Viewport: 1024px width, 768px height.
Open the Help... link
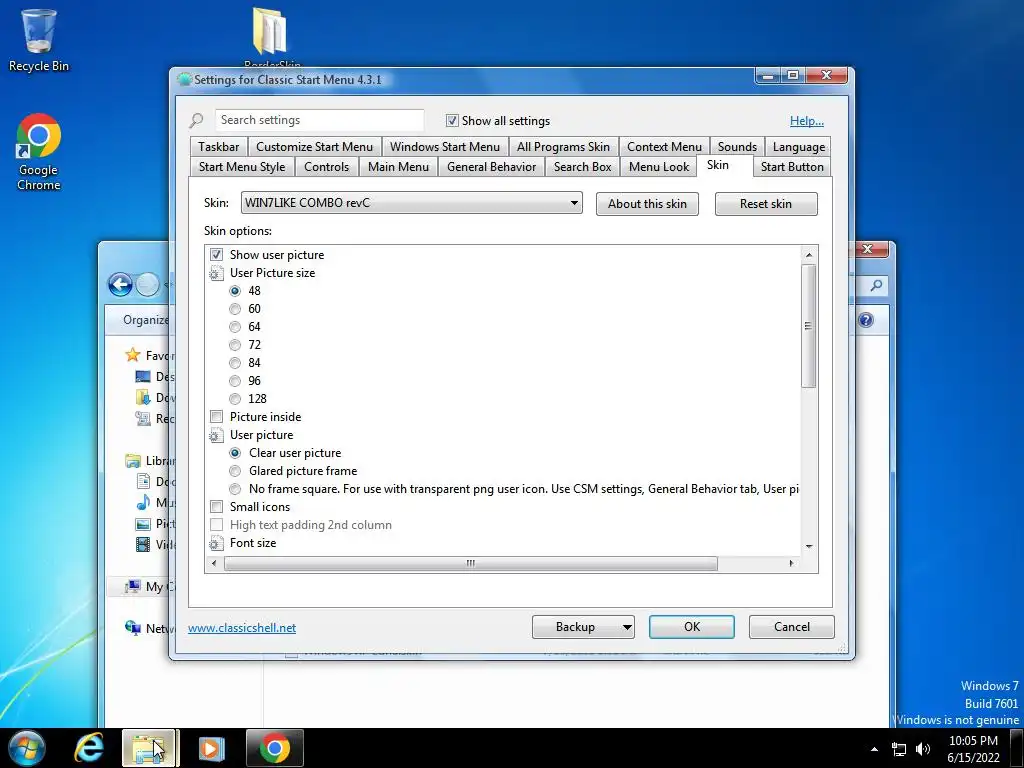pyautogui.click(x=807, y=121)
